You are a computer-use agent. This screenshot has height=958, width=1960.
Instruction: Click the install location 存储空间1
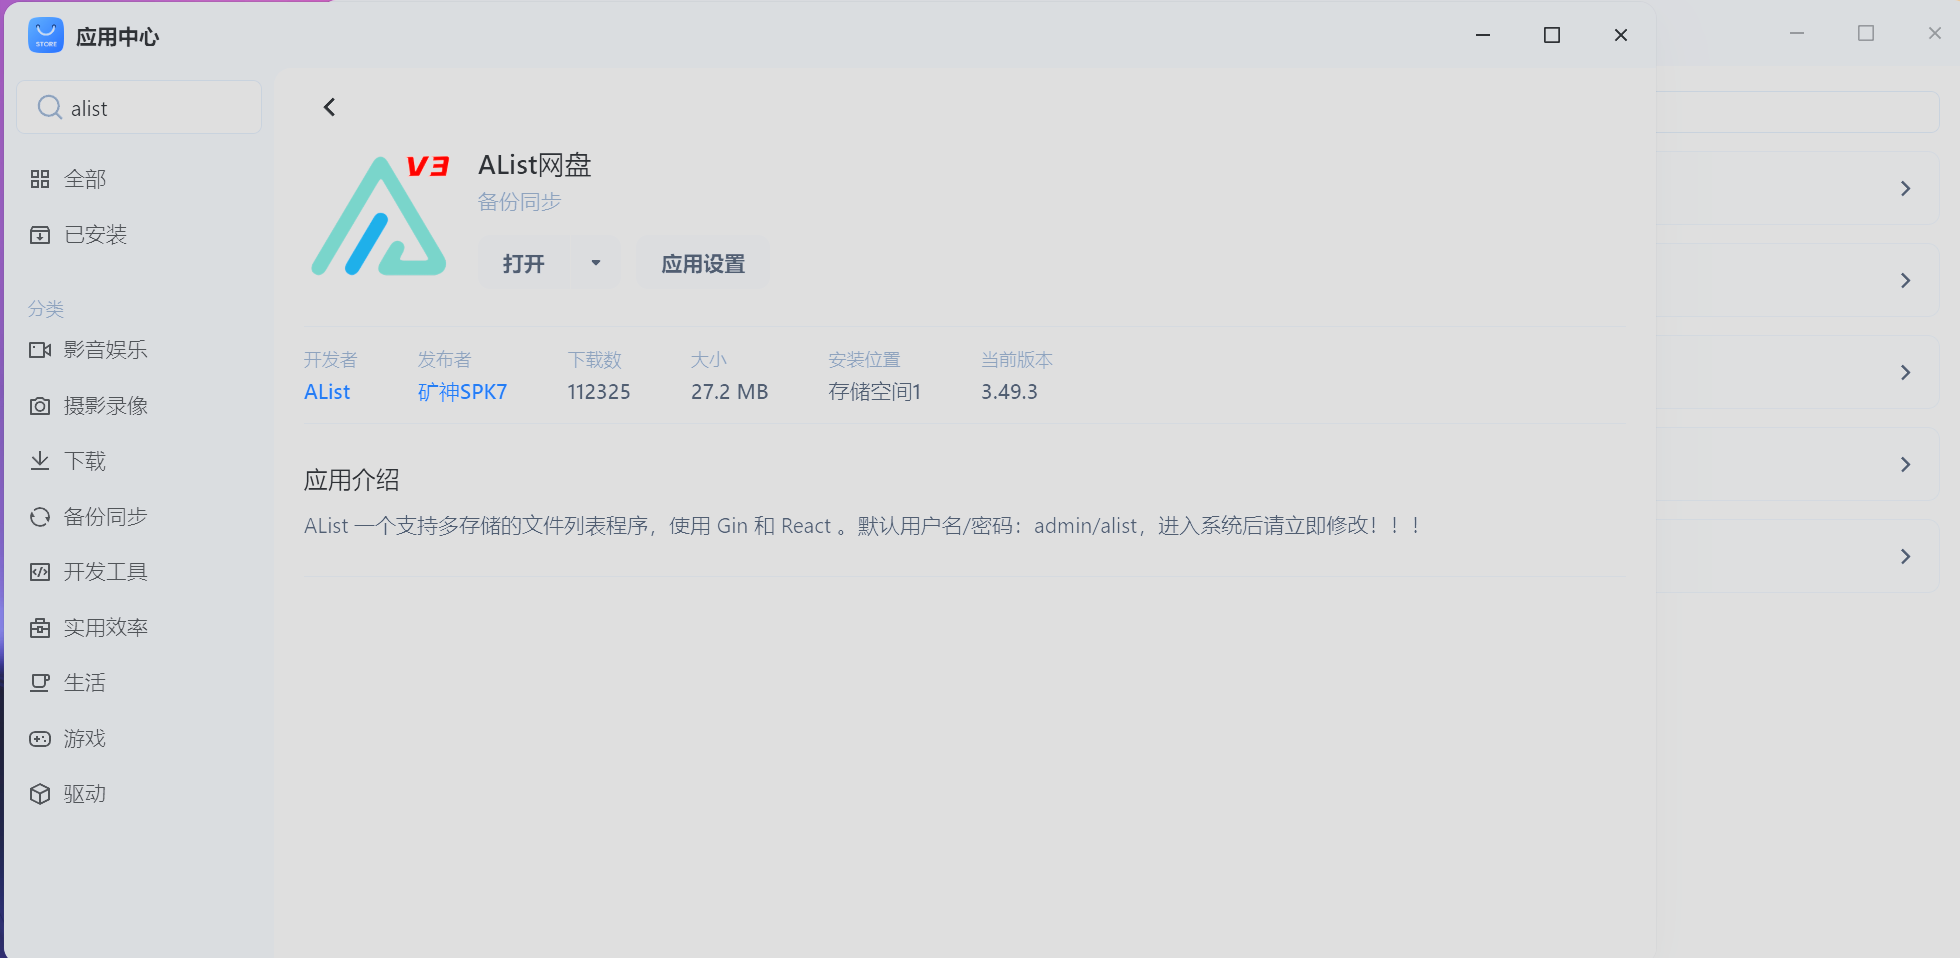874,392
